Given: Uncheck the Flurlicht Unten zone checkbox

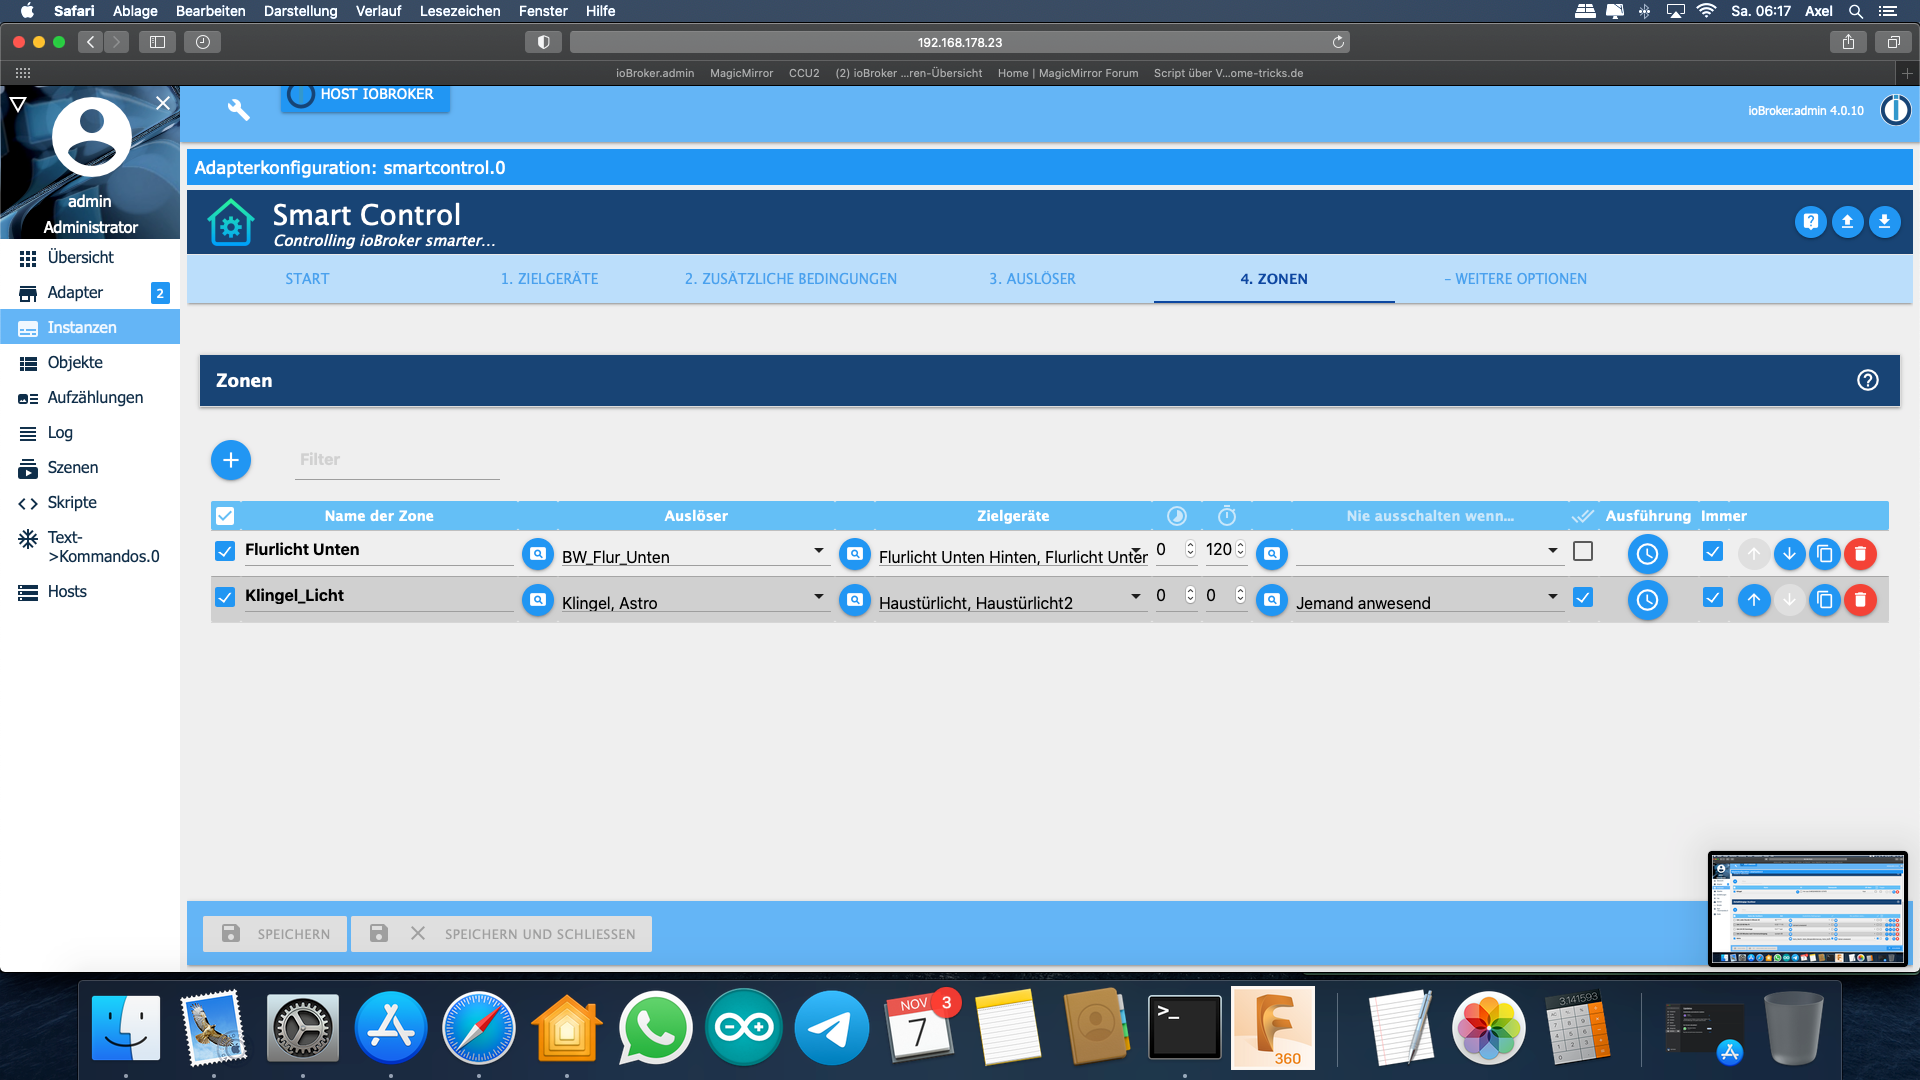Looking at the screenshot, I should coord(225,551).
